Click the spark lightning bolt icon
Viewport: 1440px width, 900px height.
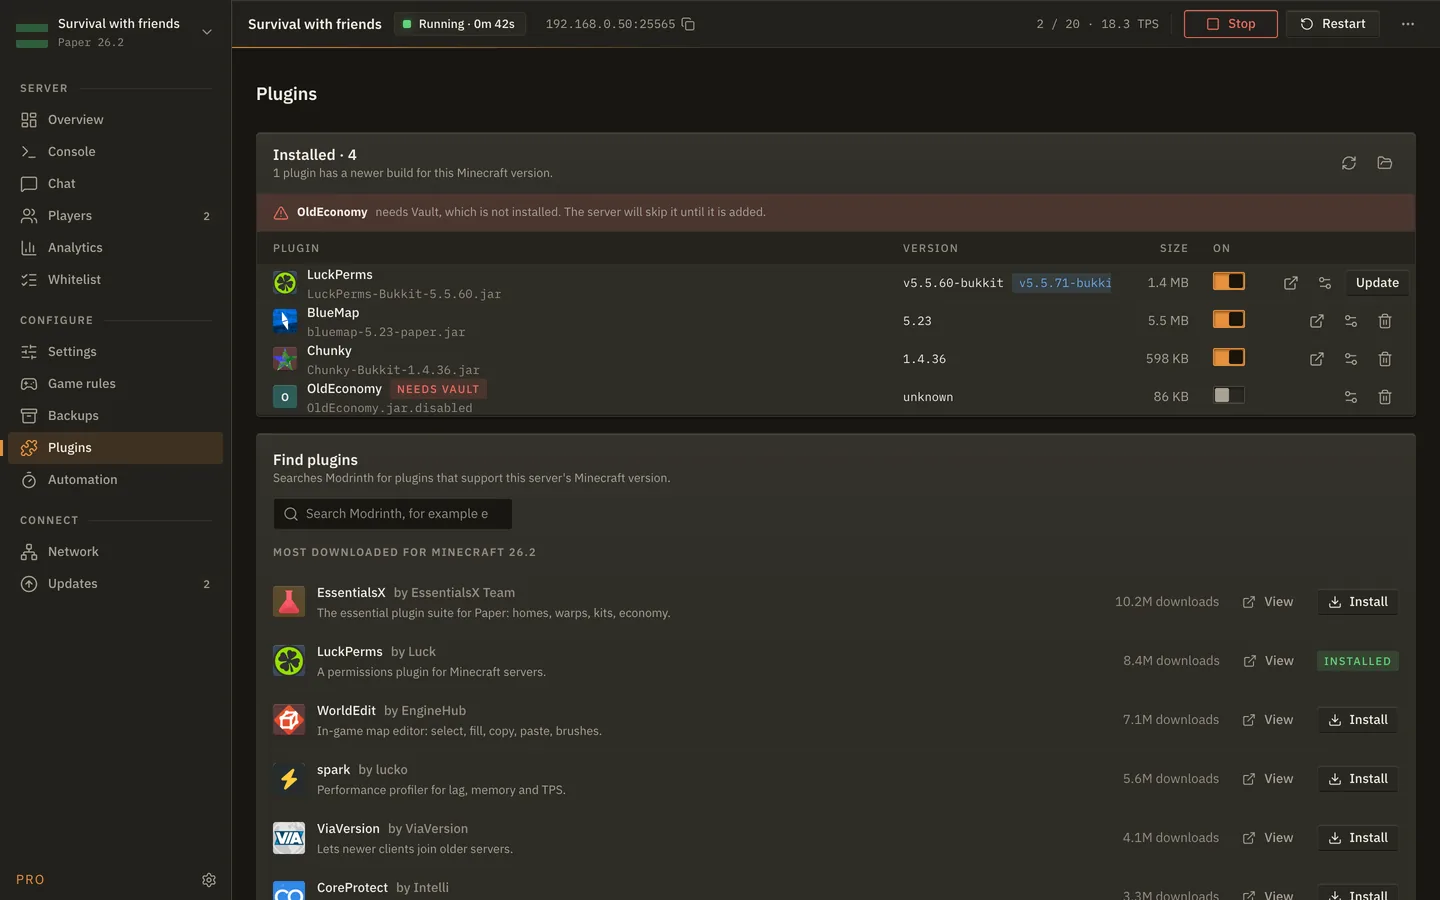(x=289, y=779)
